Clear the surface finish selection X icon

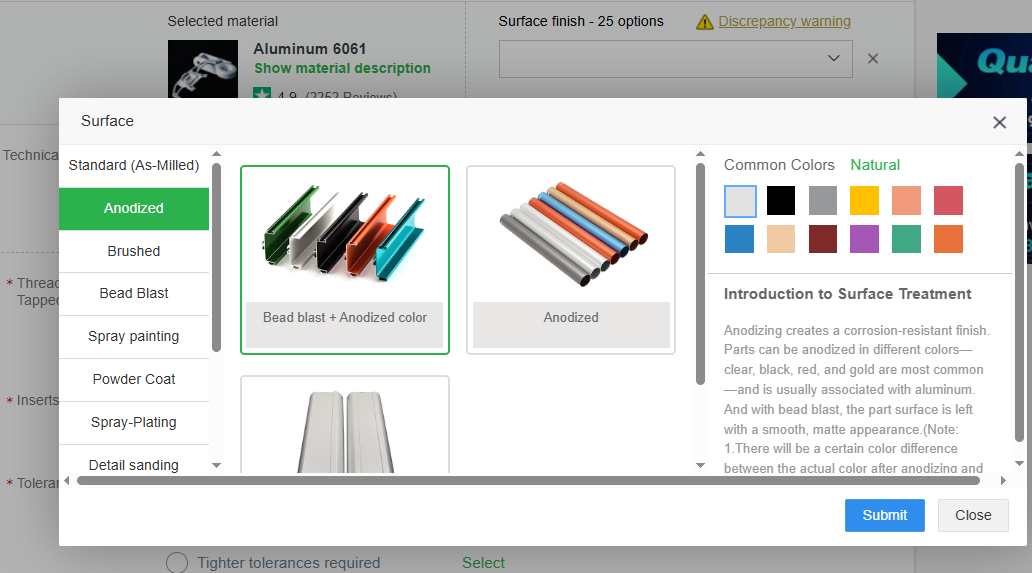(873, 59)
